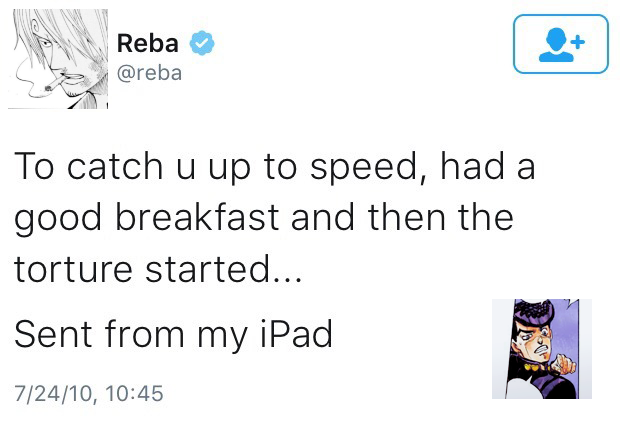Follow Reba using the add-person button
The height and width of the screenshot is (423, 620).
[x=561, y=44]
